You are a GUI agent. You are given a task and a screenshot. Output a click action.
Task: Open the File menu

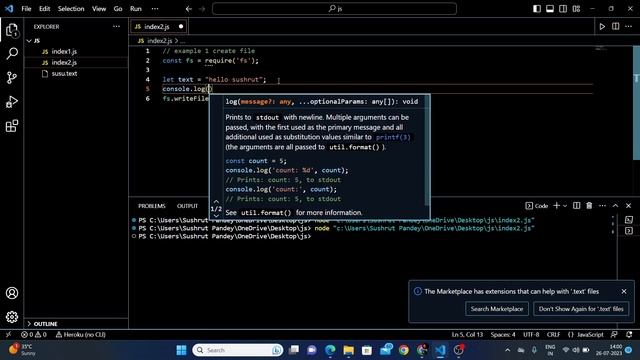coord(26,9)
